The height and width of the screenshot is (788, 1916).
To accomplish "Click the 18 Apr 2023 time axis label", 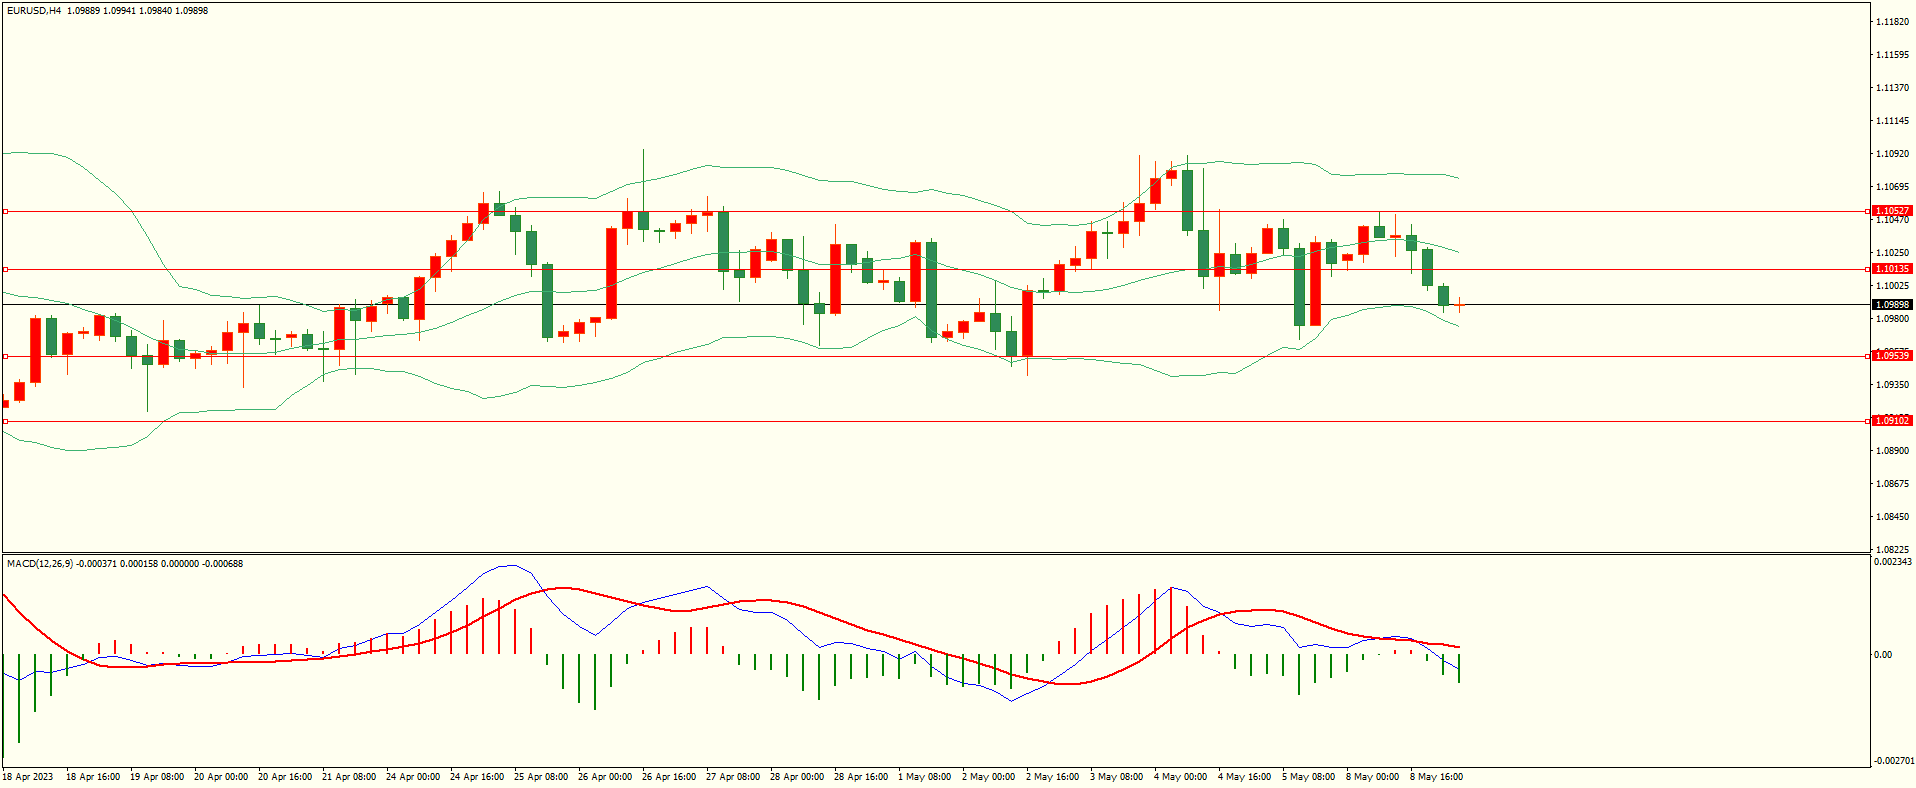I will click(28, 777).
